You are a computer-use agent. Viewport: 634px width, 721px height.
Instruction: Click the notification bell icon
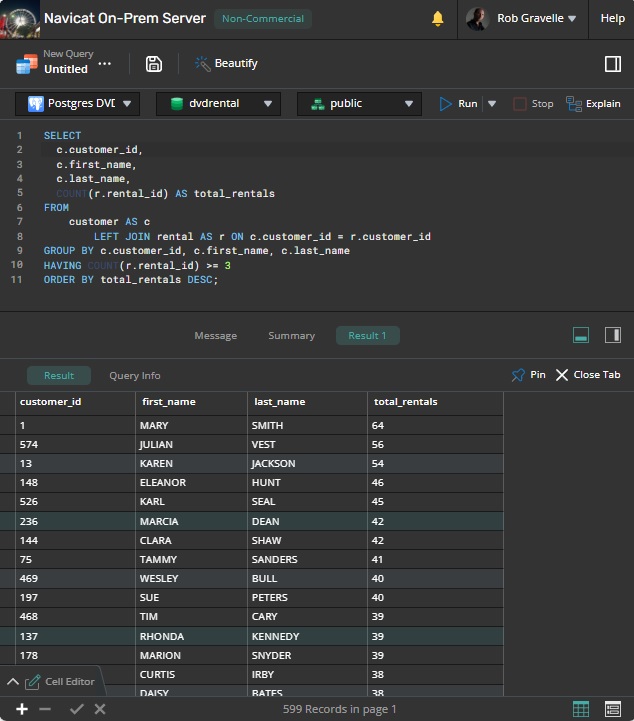click(438, 19)
